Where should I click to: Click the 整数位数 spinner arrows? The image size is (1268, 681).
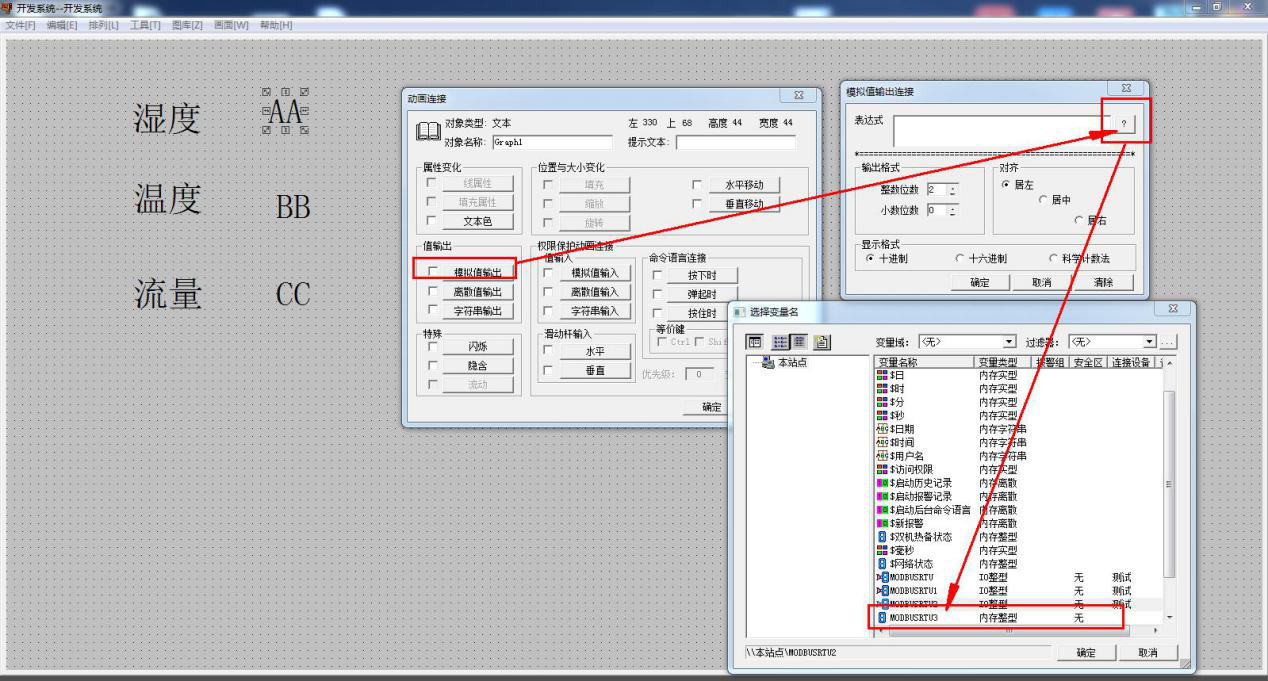pos(953,190)
